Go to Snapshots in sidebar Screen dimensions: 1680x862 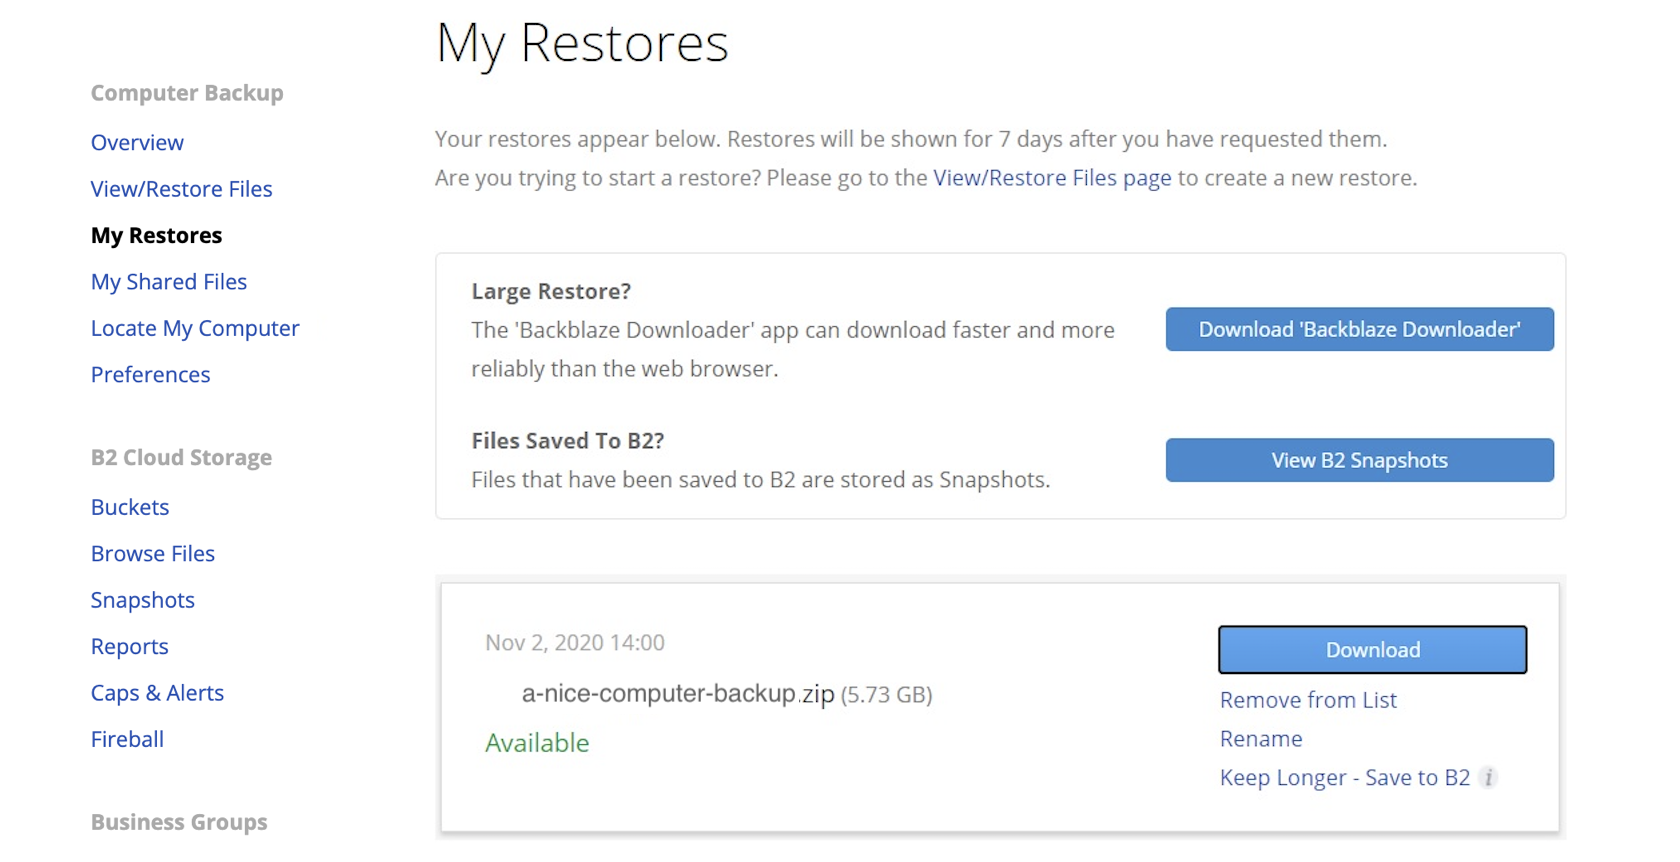(x=142, y=600)
